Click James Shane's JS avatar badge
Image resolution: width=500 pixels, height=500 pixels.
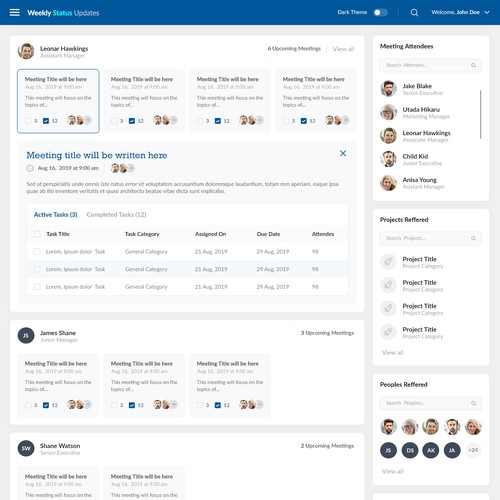tap(26, 335)
